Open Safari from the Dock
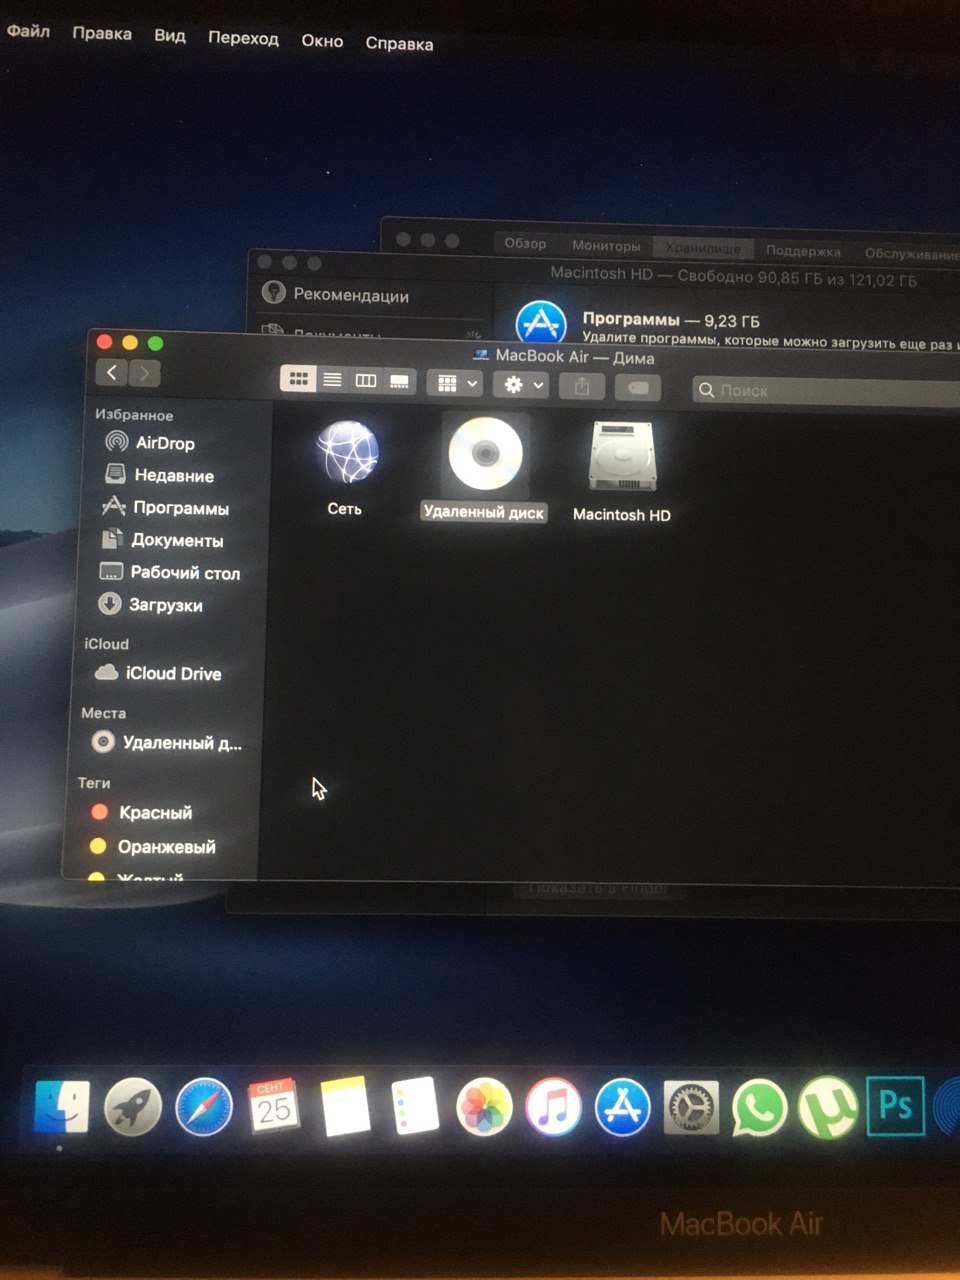This screenshot has height=1280, width=960. pos(203,1108)
